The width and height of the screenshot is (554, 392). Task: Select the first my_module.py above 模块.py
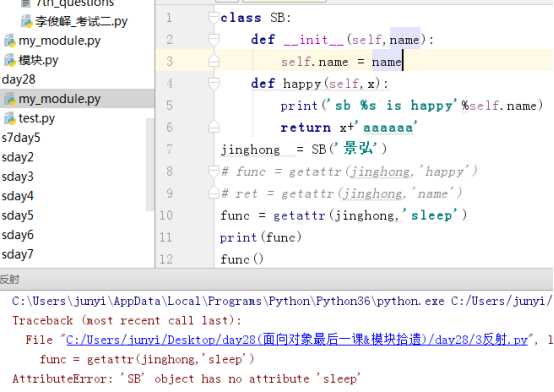click(x=59, y=41)
